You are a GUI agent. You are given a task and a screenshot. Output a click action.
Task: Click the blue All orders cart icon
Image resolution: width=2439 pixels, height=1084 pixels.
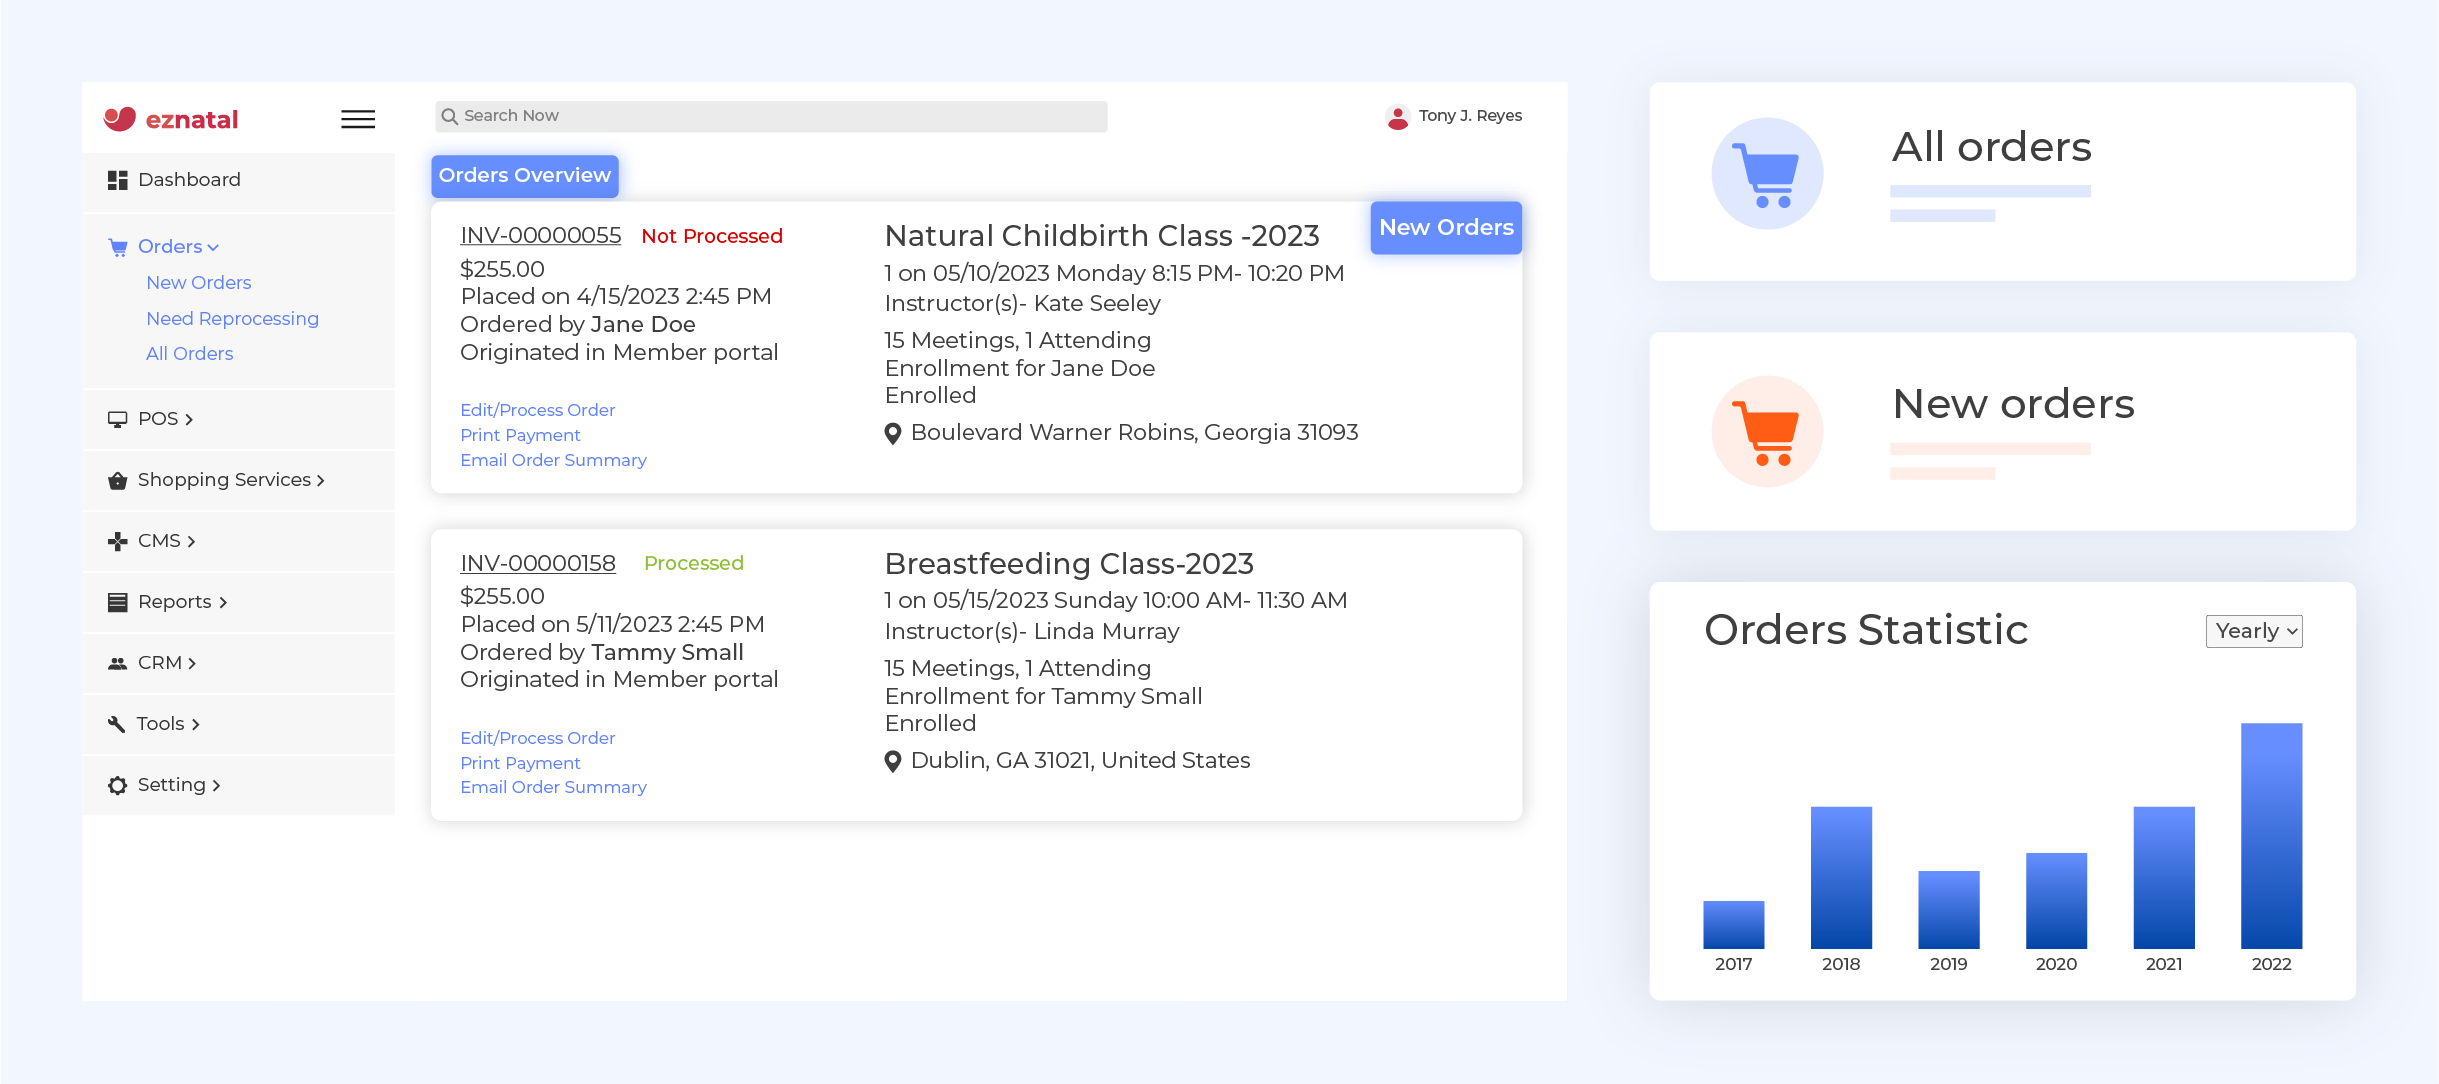[1767, 174]
